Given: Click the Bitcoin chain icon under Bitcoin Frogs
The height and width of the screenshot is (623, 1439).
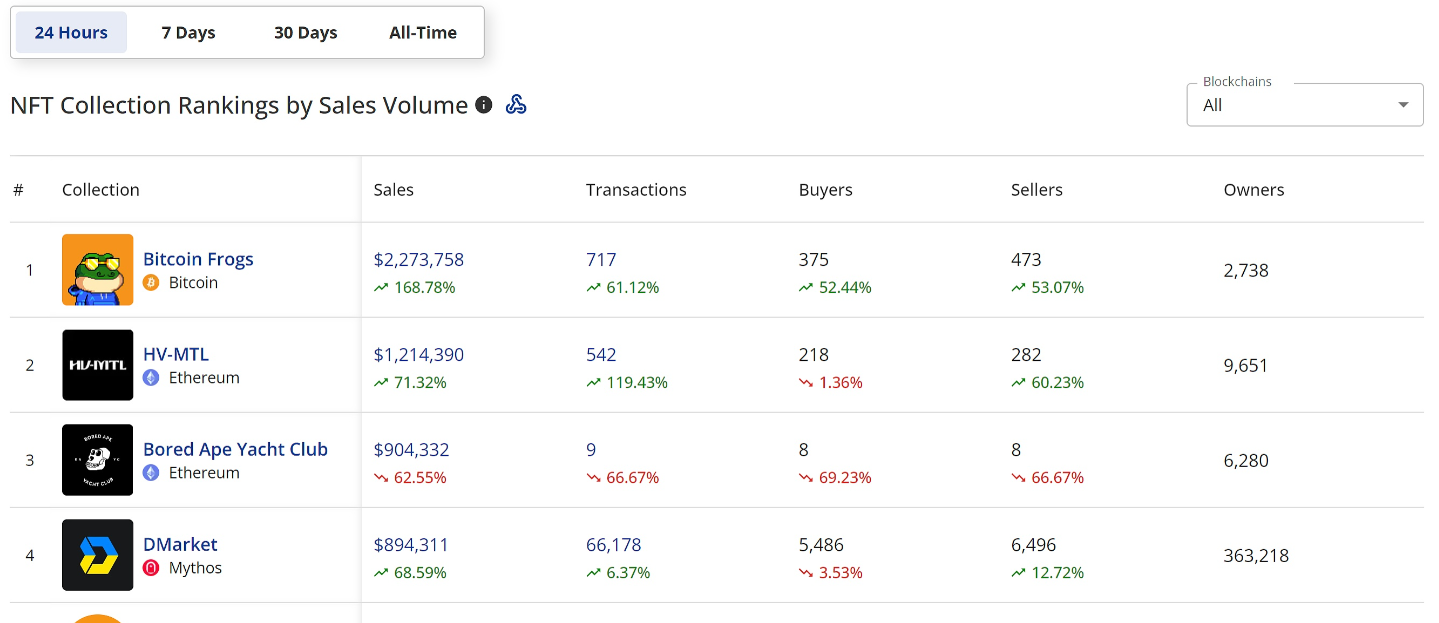Looking at the screenshot, I should 151,283.
